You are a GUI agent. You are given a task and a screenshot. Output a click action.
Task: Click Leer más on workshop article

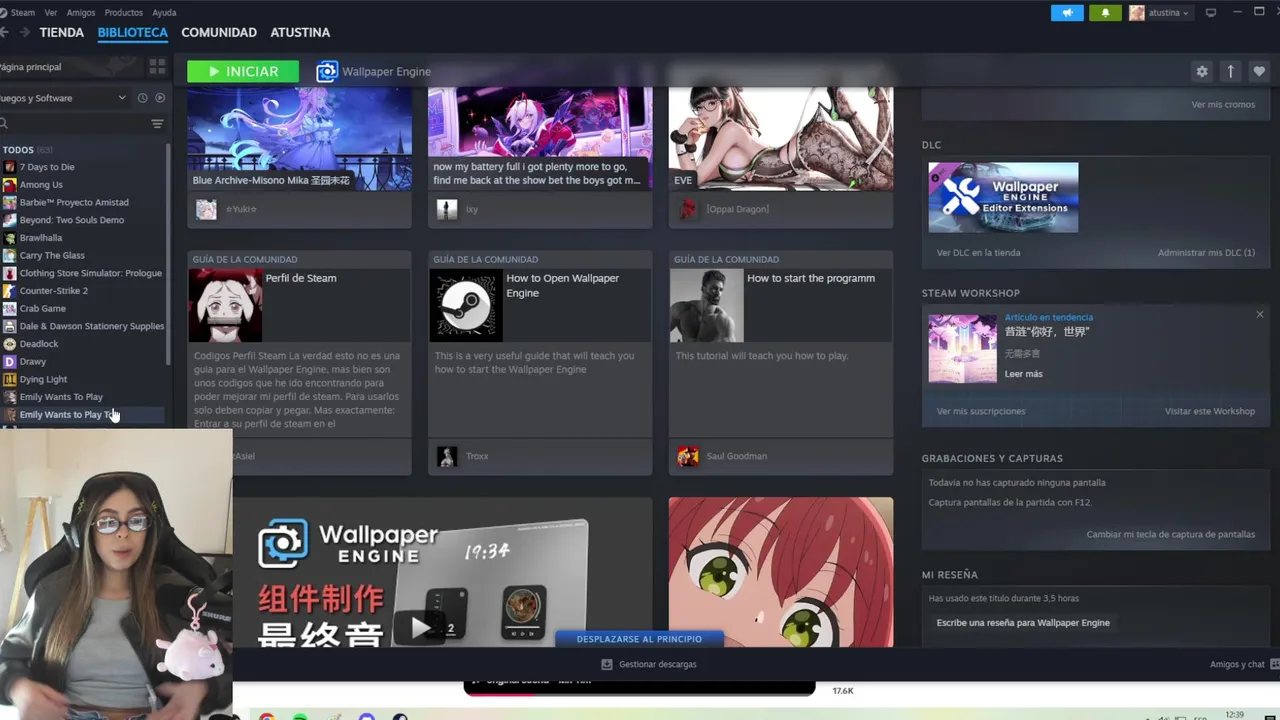pyautogui.click(x=1023, y=374)
